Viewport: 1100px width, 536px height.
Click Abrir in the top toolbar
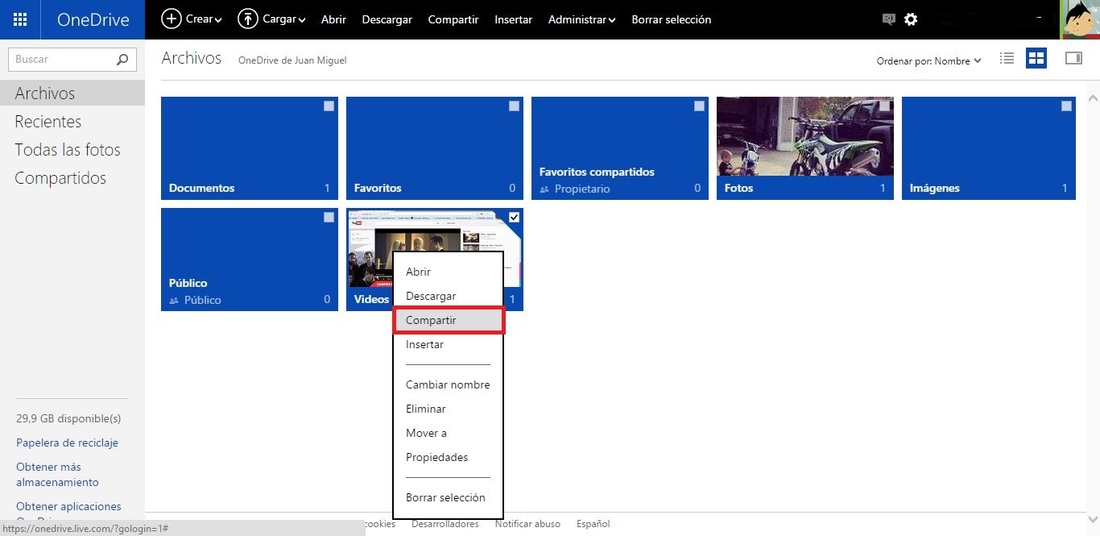pyautogui.click(x=333, y=20)
